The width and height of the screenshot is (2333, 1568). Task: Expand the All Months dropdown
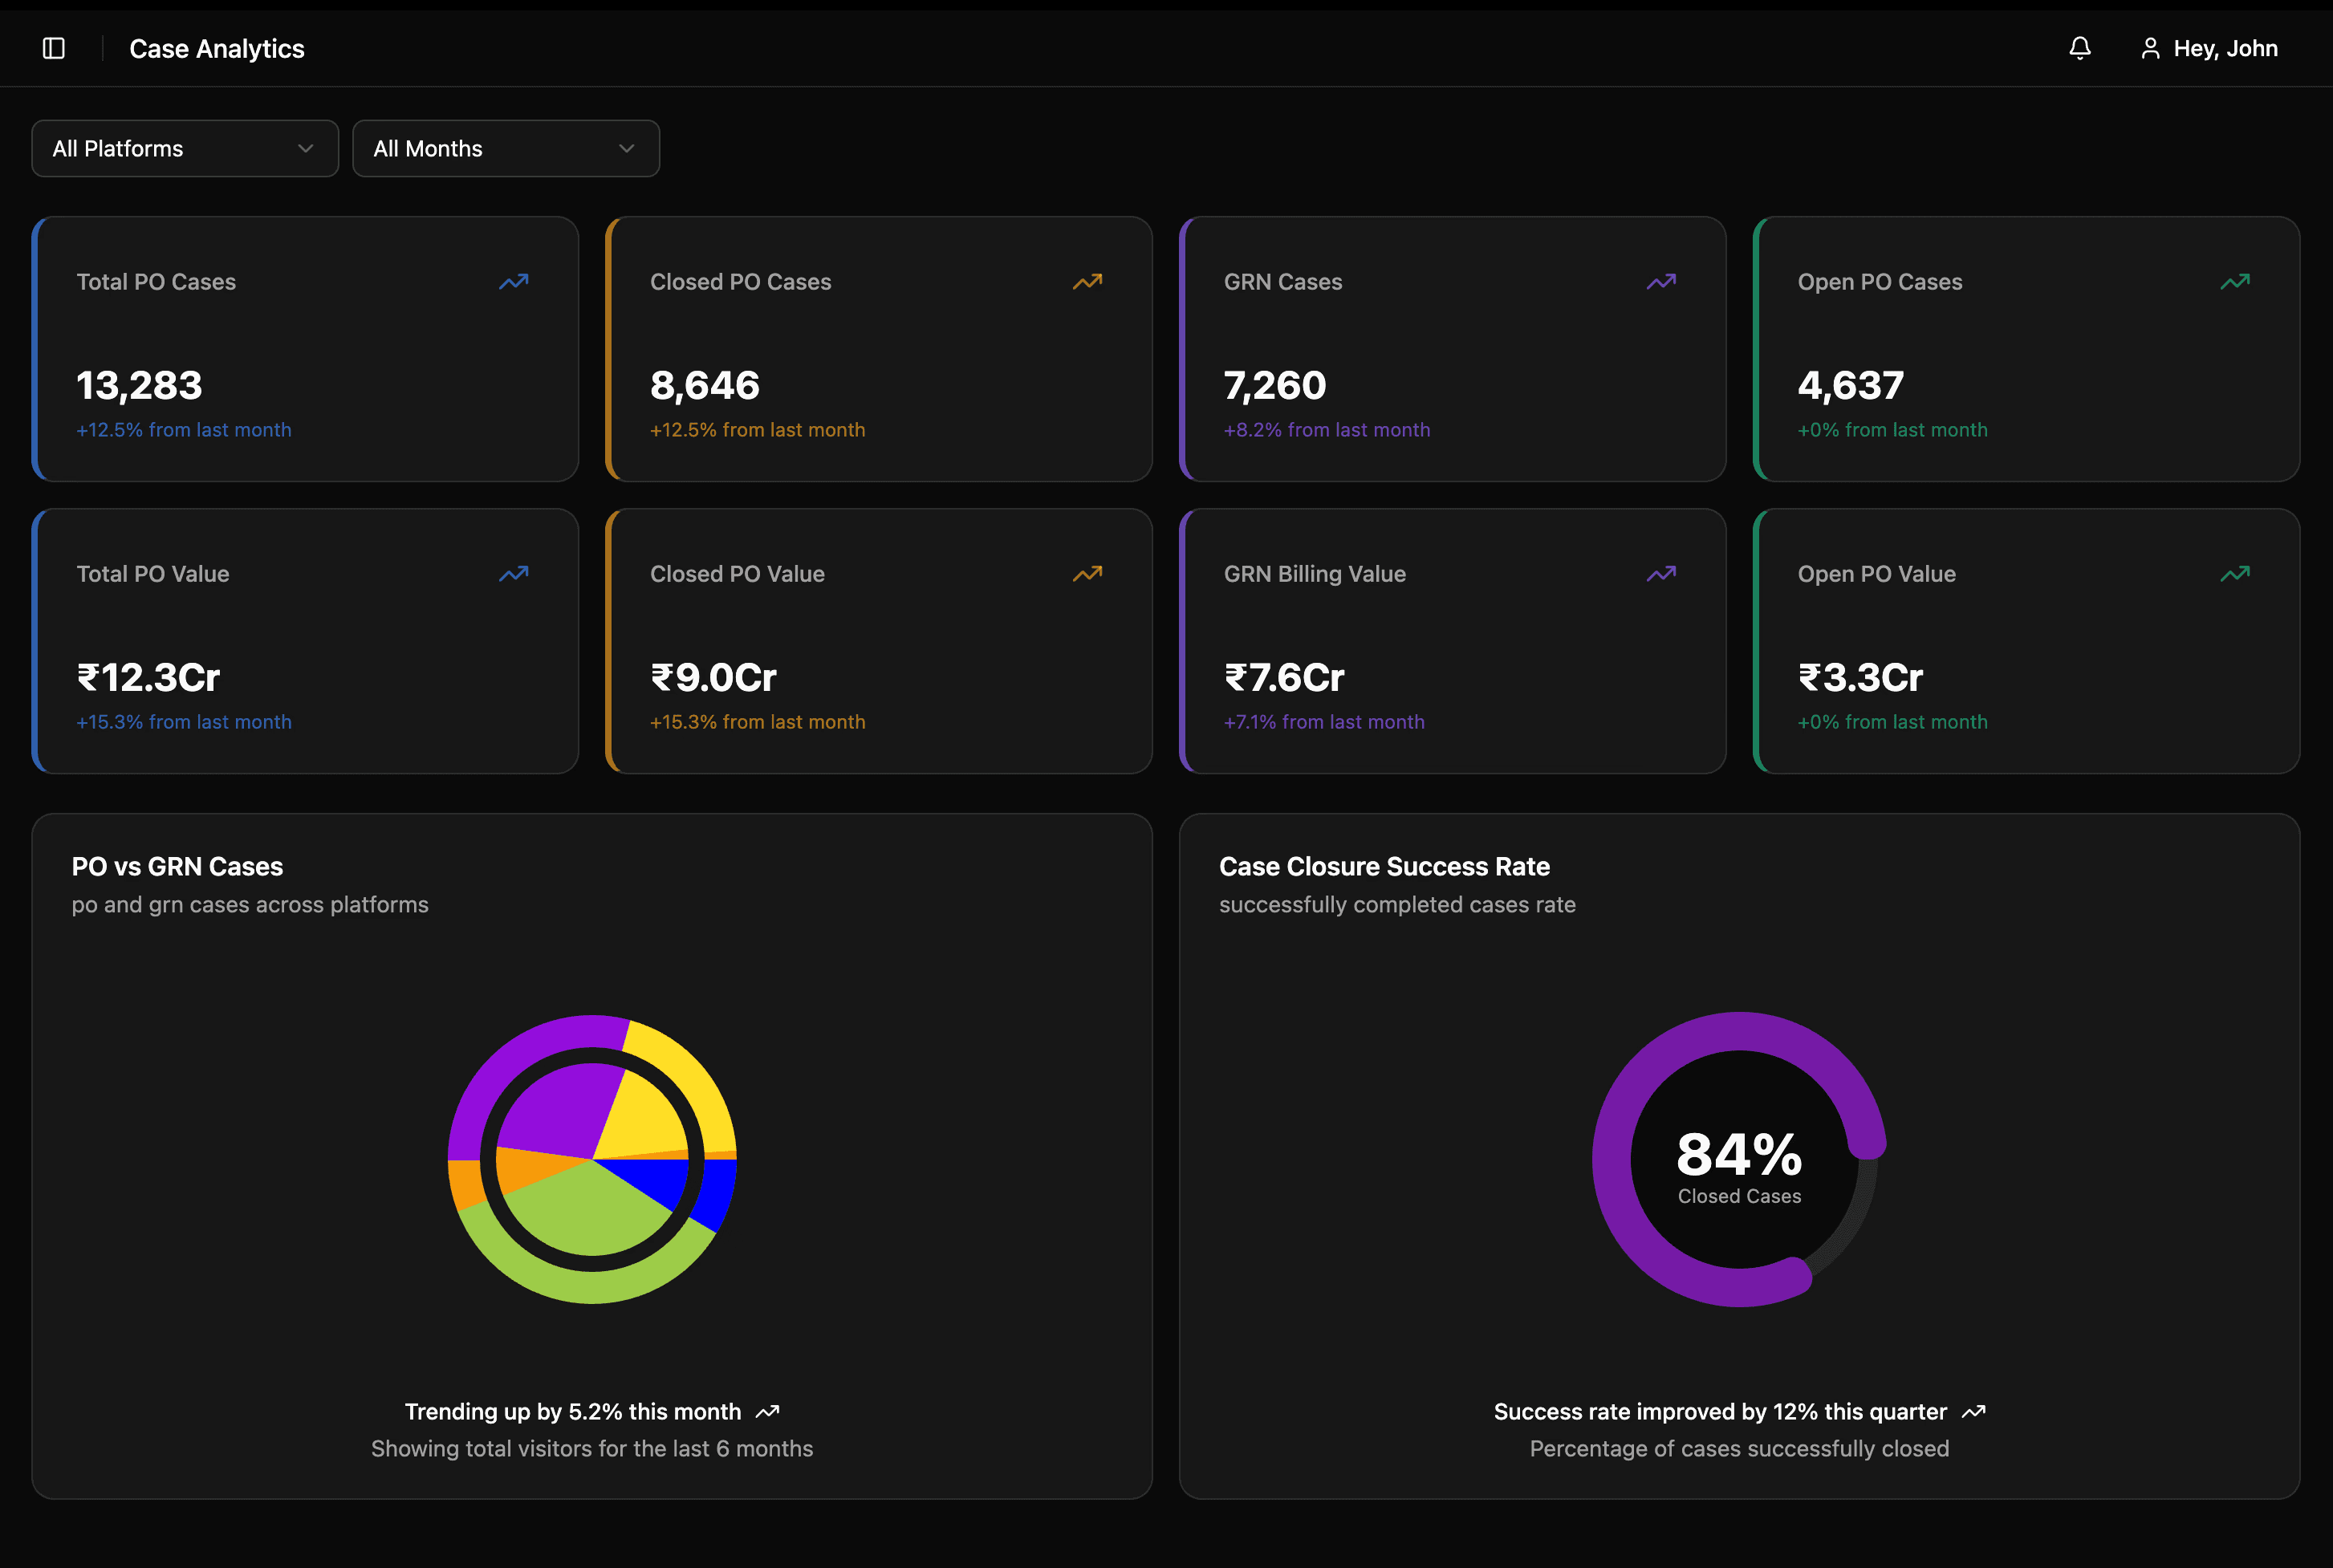pyautogui.click(x=506, y=149)
